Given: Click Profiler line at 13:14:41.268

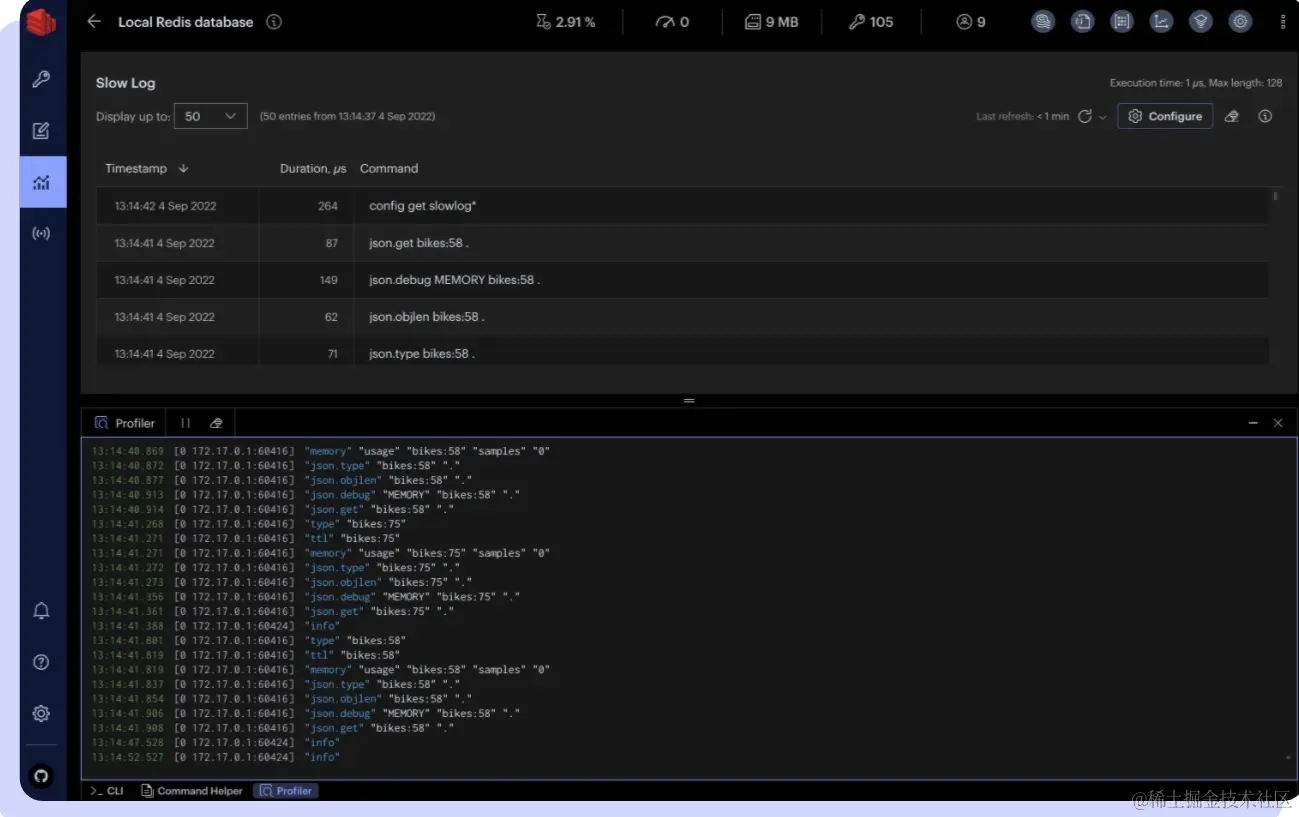Looking at the screenshot, I should (x=249, y=524).
